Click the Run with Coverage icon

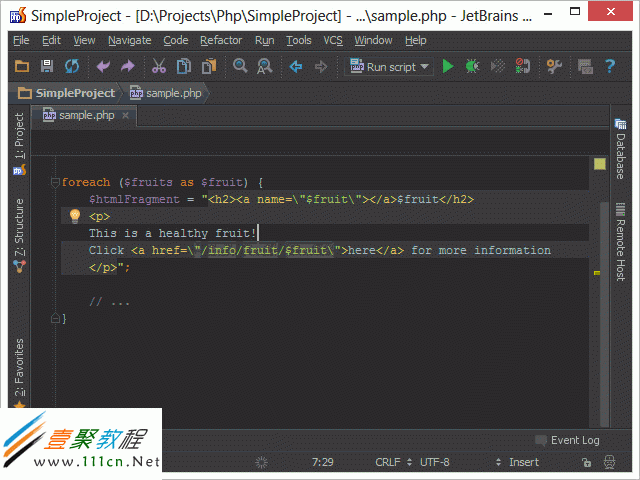[498, 66]
